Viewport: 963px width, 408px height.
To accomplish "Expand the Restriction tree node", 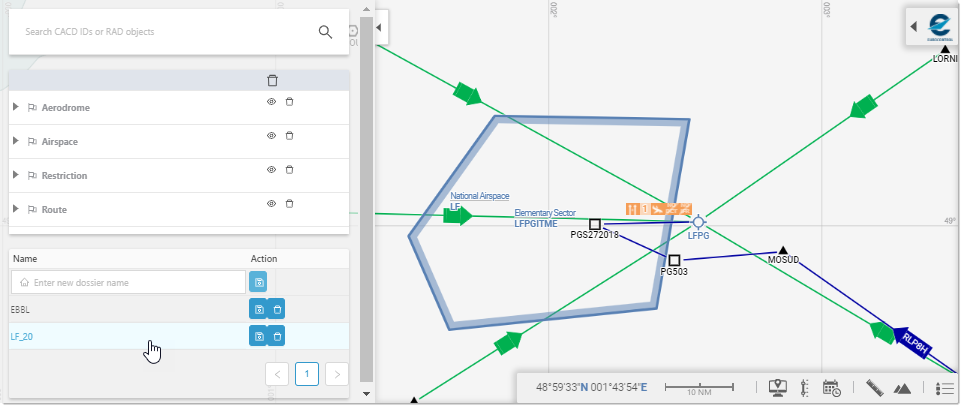I will click(x=16, y=175).
